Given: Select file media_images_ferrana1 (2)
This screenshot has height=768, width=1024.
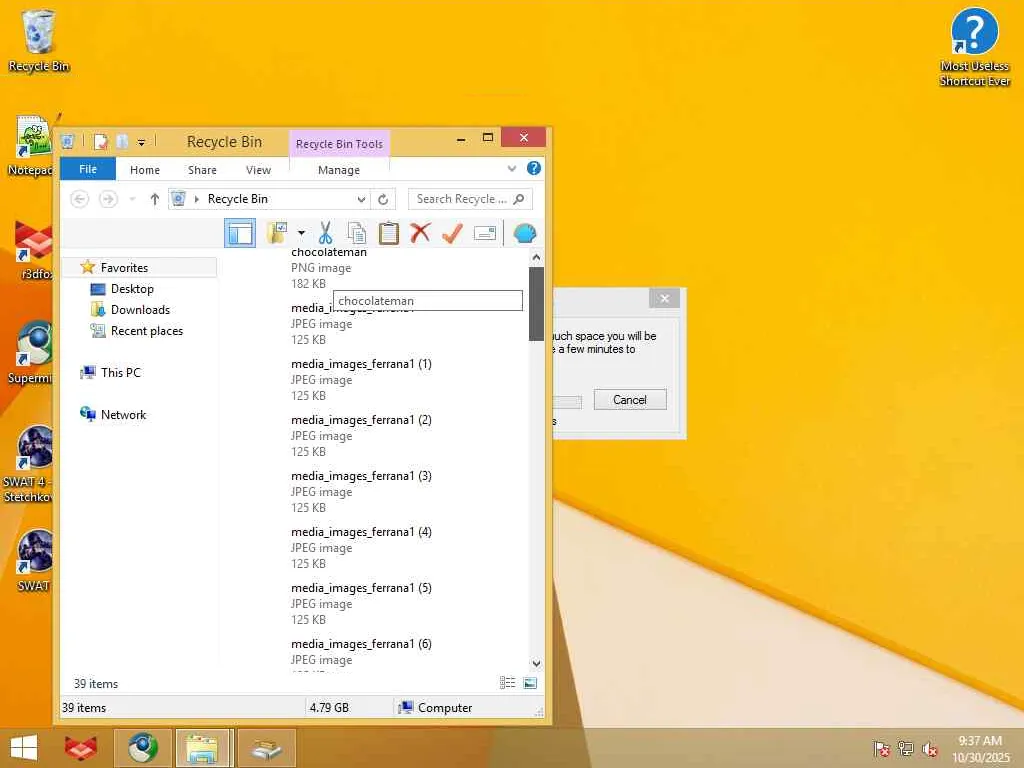Looking at the screenshot, I should tap(361, 436).
